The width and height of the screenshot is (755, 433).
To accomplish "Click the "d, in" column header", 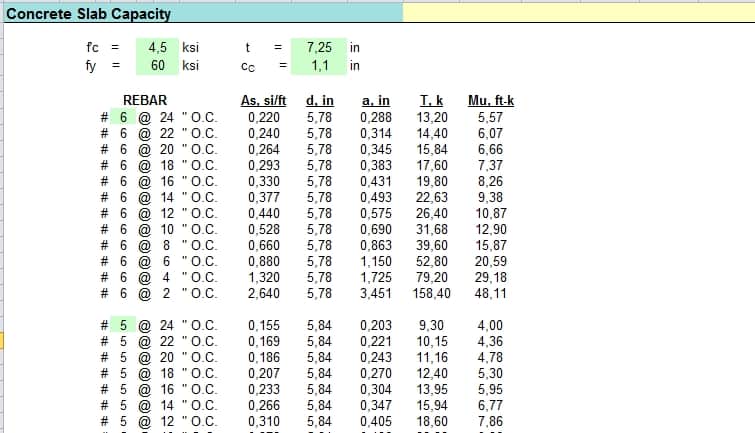I will point(319,100).
